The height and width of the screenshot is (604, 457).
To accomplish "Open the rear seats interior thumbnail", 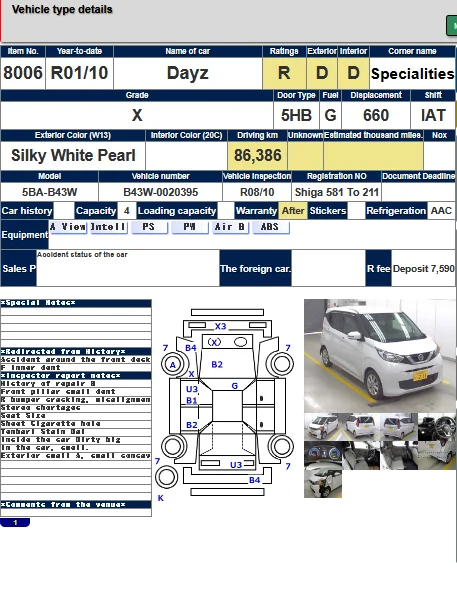I will [x=398, y=455].
